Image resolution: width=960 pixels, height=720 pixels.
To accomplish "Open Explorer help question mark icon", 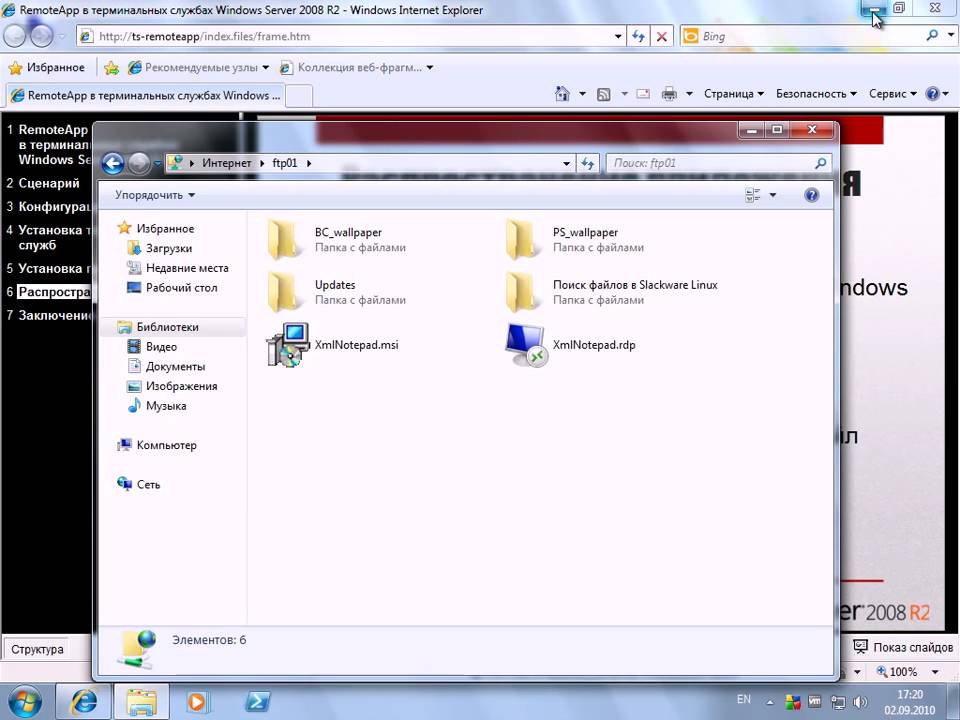I will [x=812, y=195].
